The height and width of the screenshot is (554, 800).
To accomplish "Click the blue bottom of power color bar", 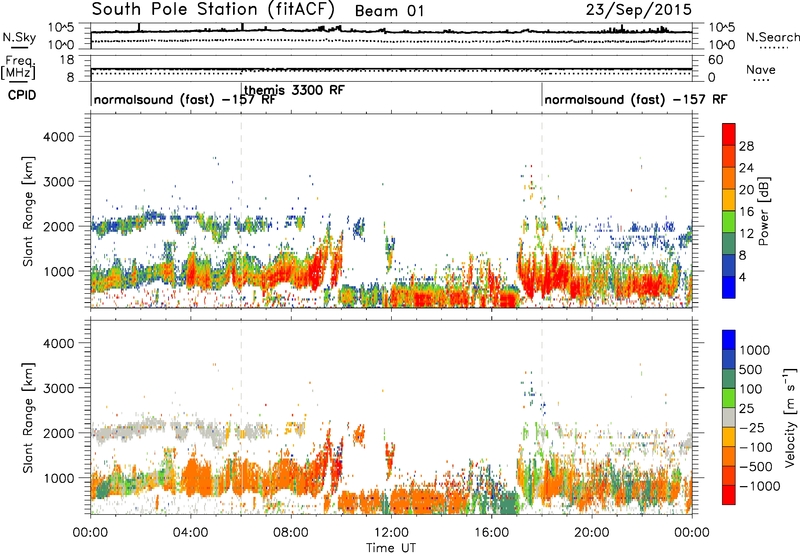I will [x=729, y=288].
